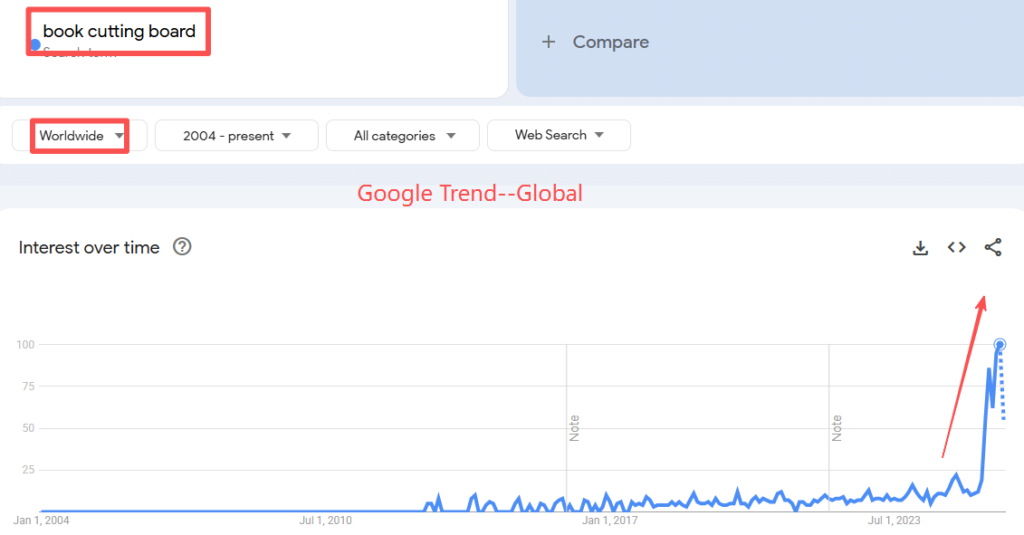This screenshot has height=535, width=1024.
Task: Click the "Jul 1, 2010" axis label
Action: coord(328,521)
